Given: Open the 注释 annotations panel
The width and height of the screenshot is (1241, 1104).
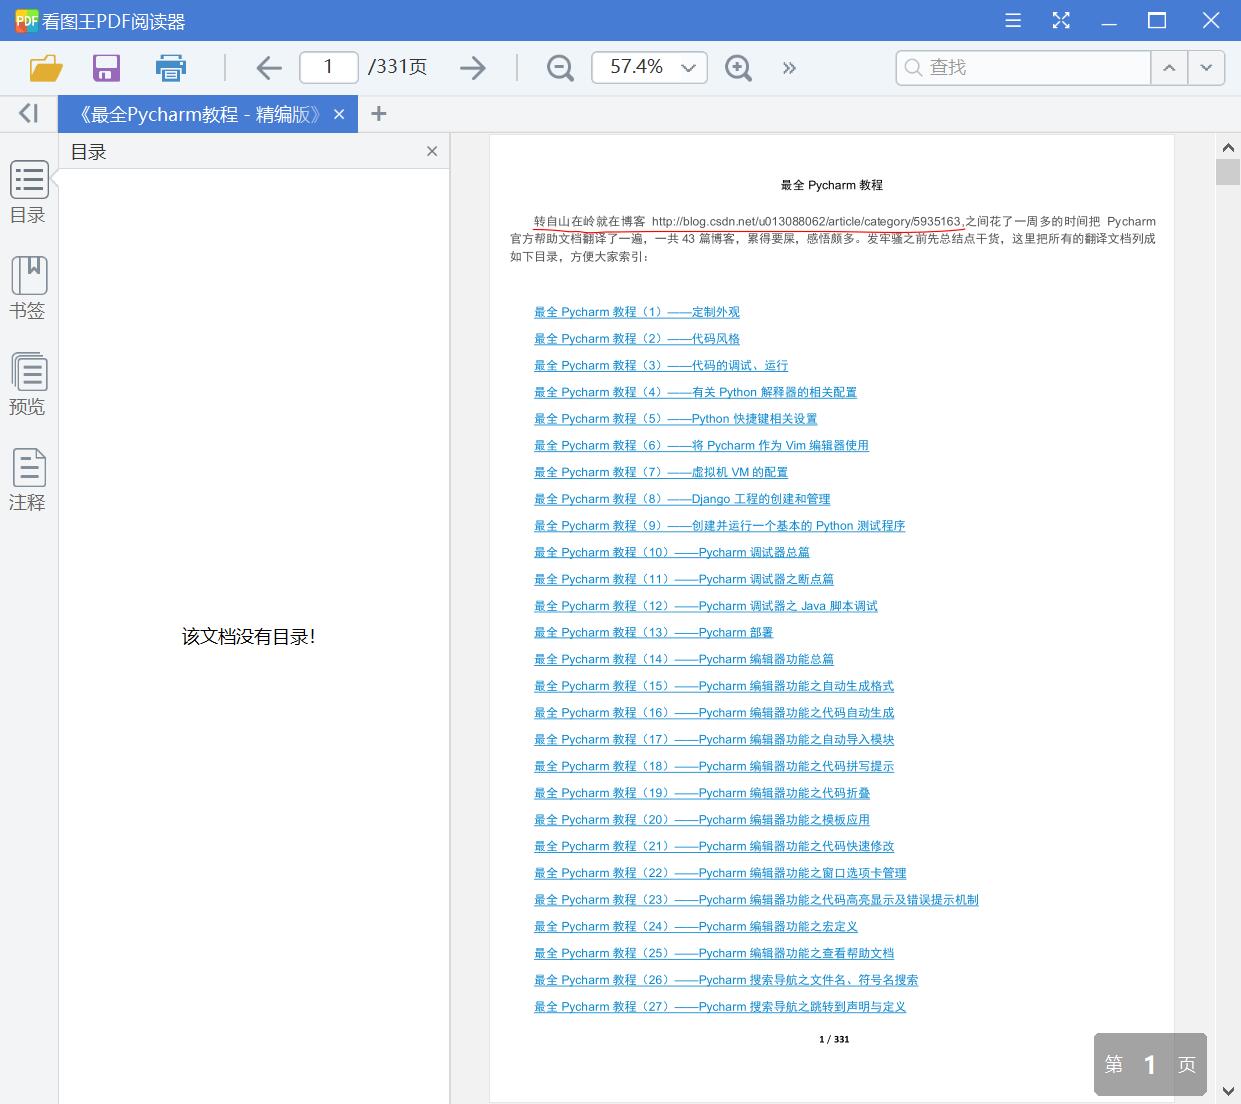Looking at the screenshot, I should coord(28,480).
